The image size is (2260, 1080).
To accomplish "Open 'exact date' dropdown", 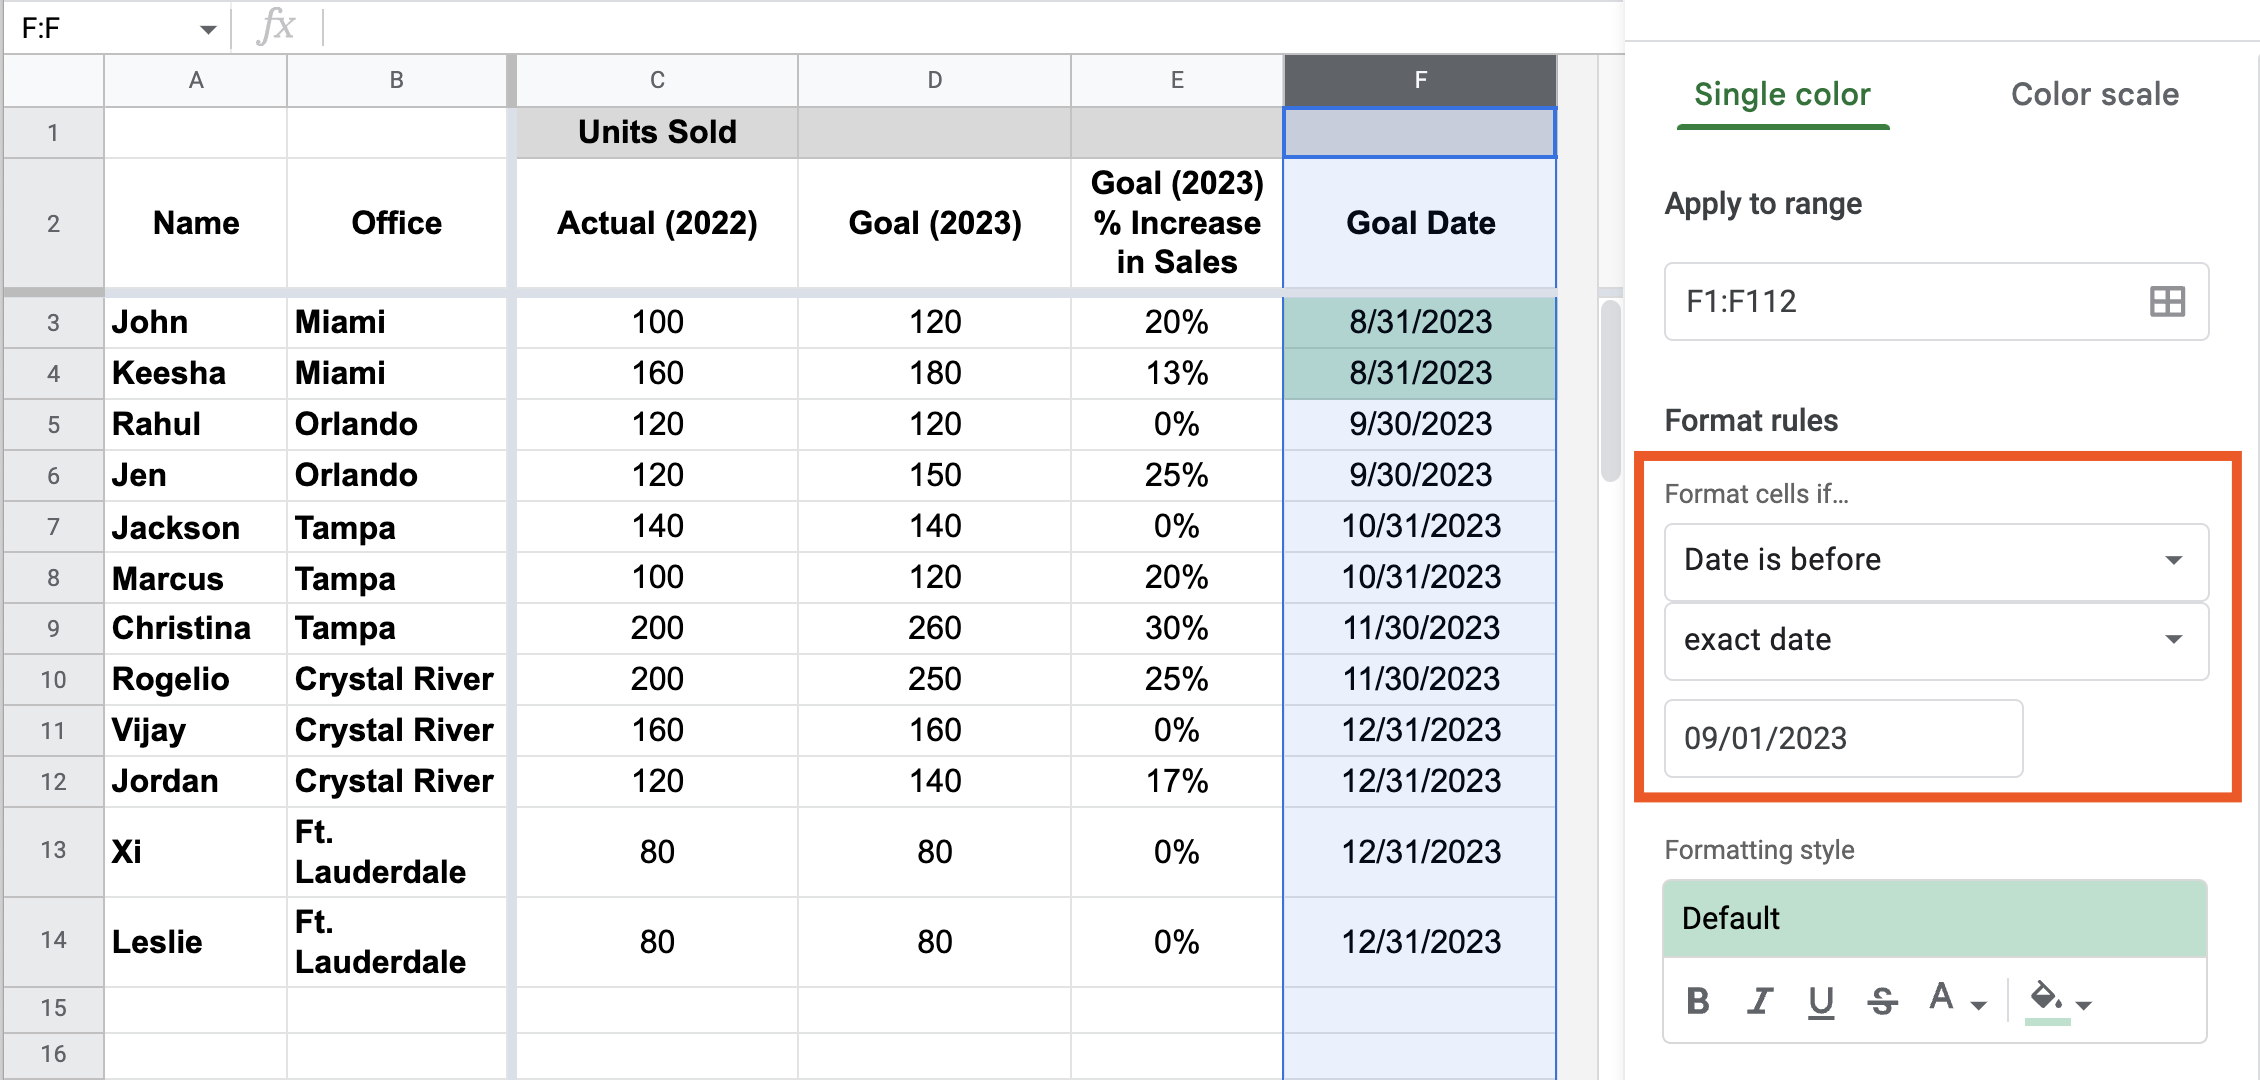I will click(x=1935, y=640).
